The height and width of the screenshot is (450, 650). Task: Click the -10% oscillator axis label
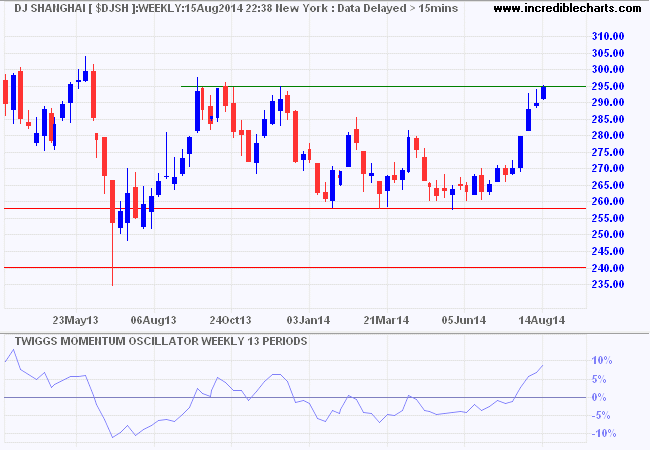tap(604, 434)
